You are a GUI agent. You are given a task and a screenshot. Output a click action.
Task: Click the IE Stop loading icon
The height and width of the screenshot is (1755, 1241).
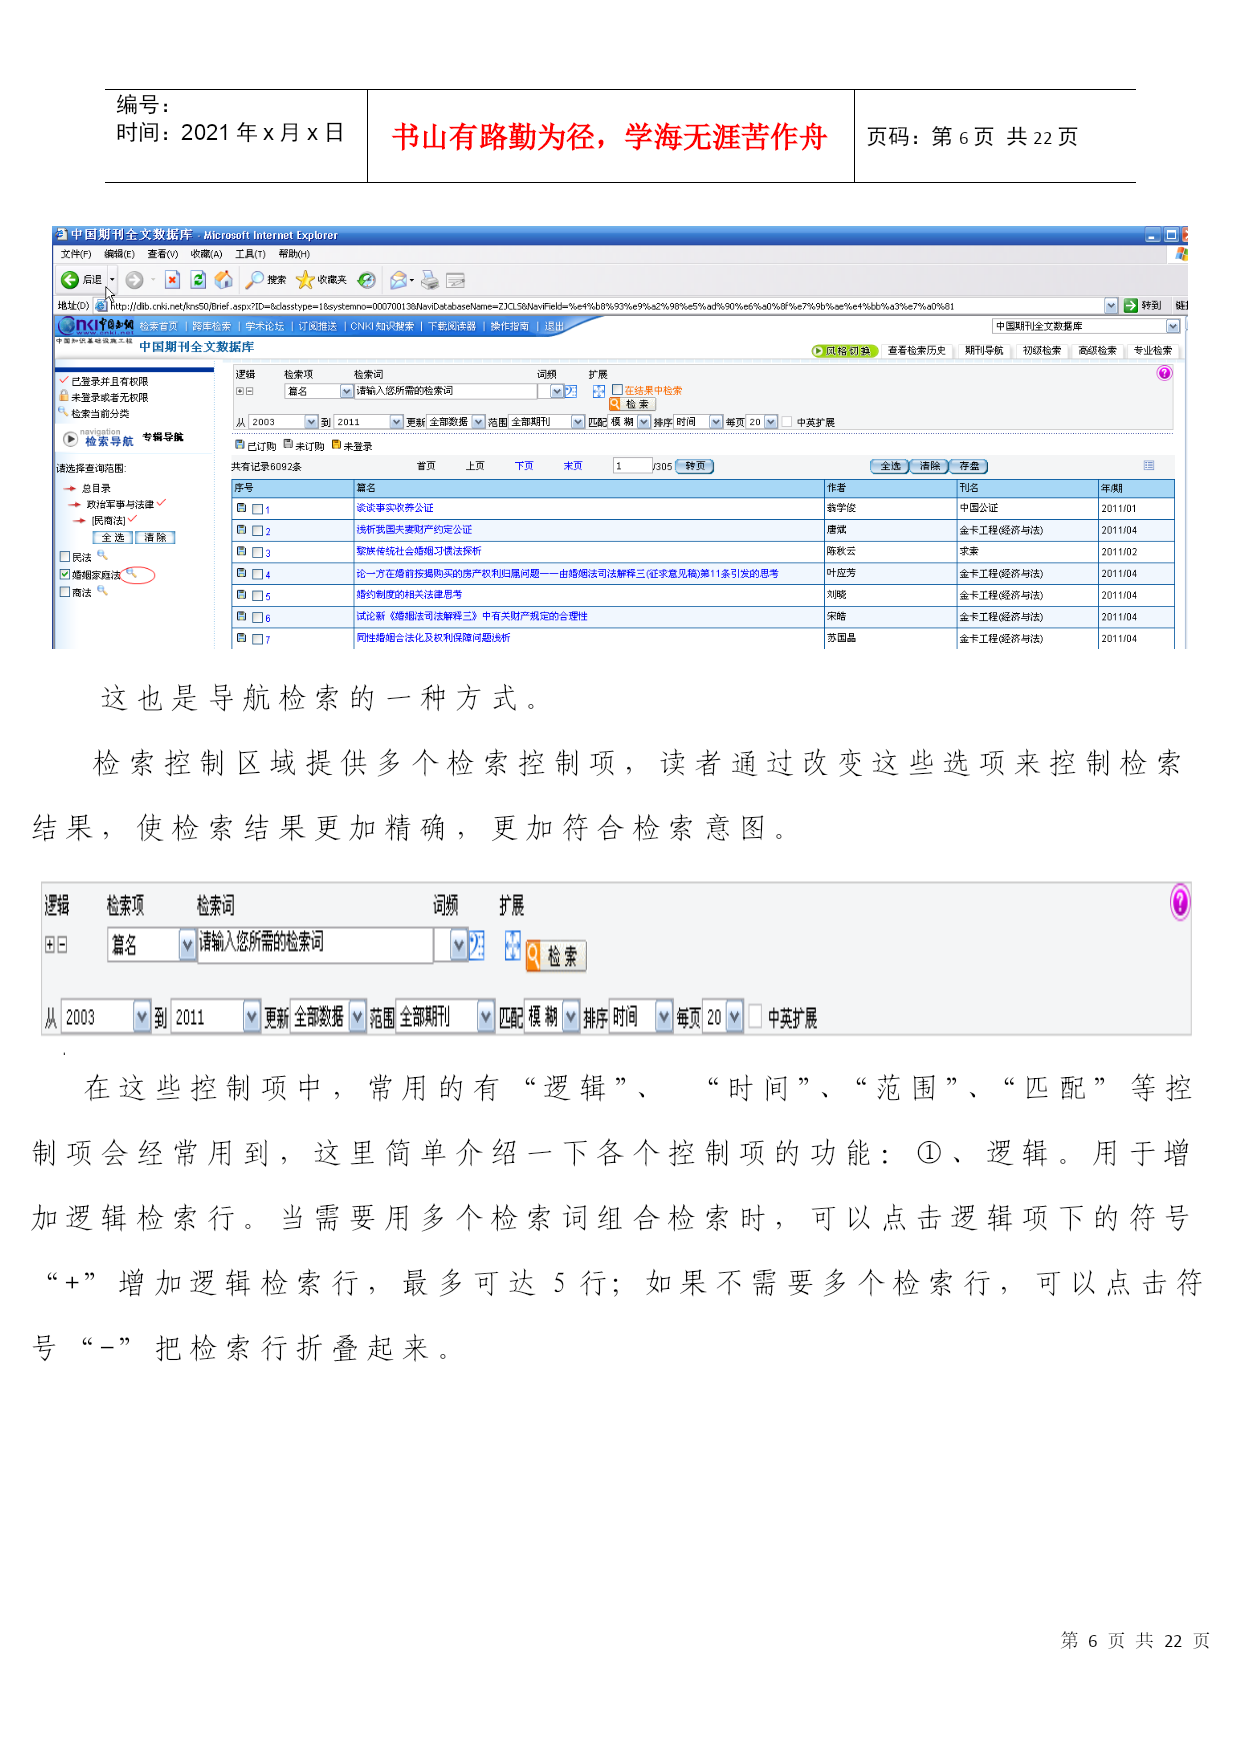pyautogui.click(x=172, y=280)
